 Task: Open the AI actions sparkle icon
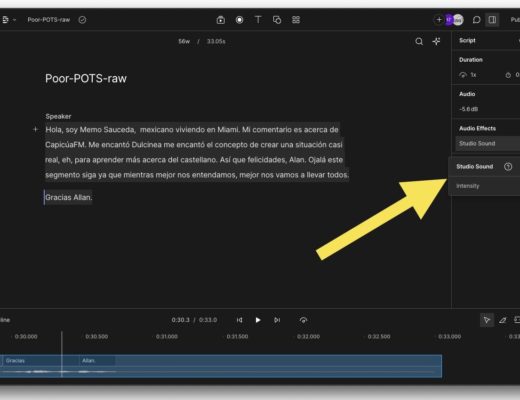click(436, 41)
